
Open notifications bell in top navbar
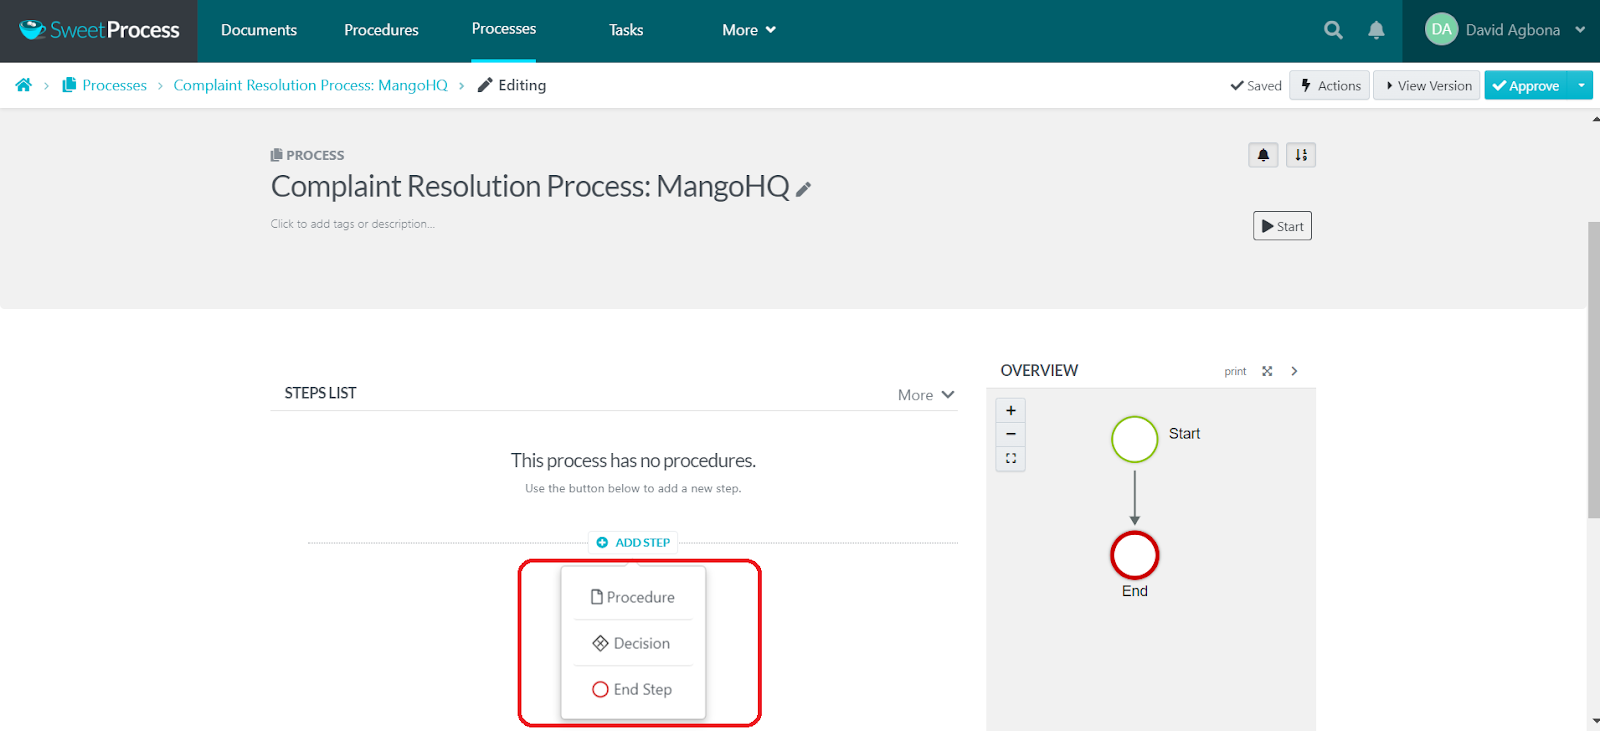[x=1376, y=30]
